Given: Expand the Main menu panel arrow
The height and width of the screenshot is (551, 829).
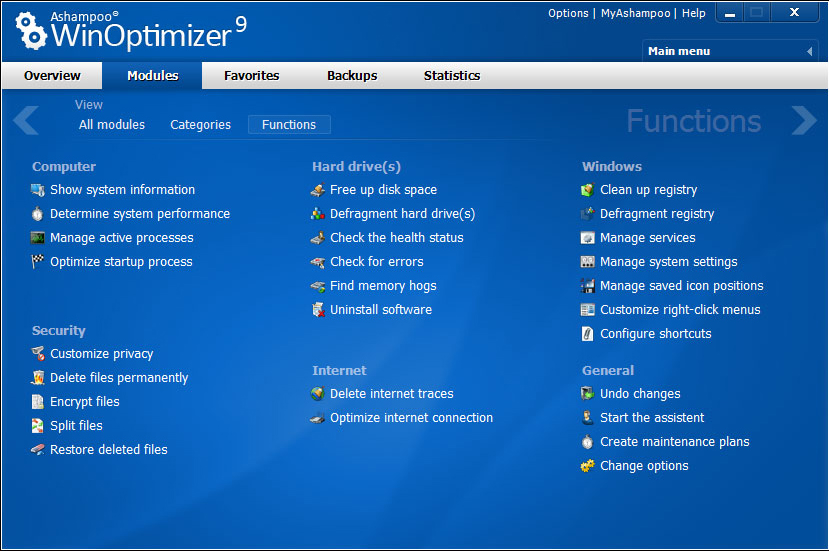Looking at the screenshot, I should click(x=809, y=51).
